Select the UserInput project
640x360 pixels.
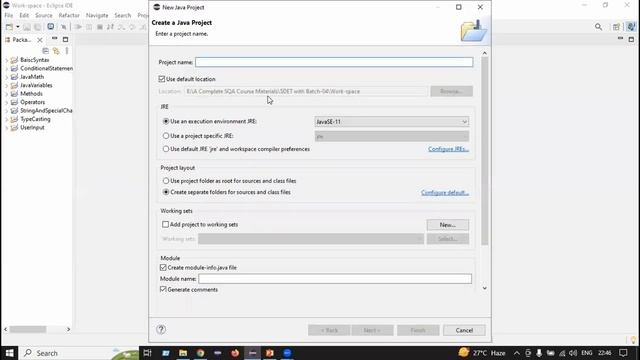32,128
